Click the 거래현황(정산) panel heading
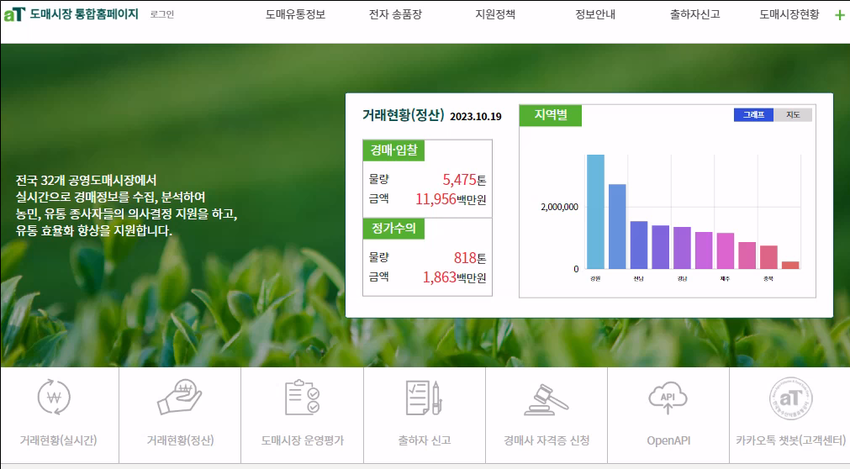This screenshot has width=850, height=469. point(403,115)
